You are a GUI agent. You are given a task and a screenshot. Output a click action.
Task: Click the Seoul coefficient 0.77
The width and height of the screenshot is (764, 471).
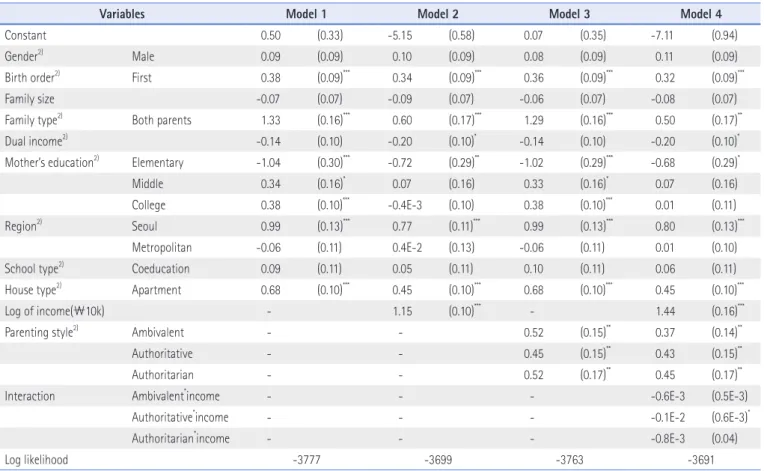(x=402, y=226)
